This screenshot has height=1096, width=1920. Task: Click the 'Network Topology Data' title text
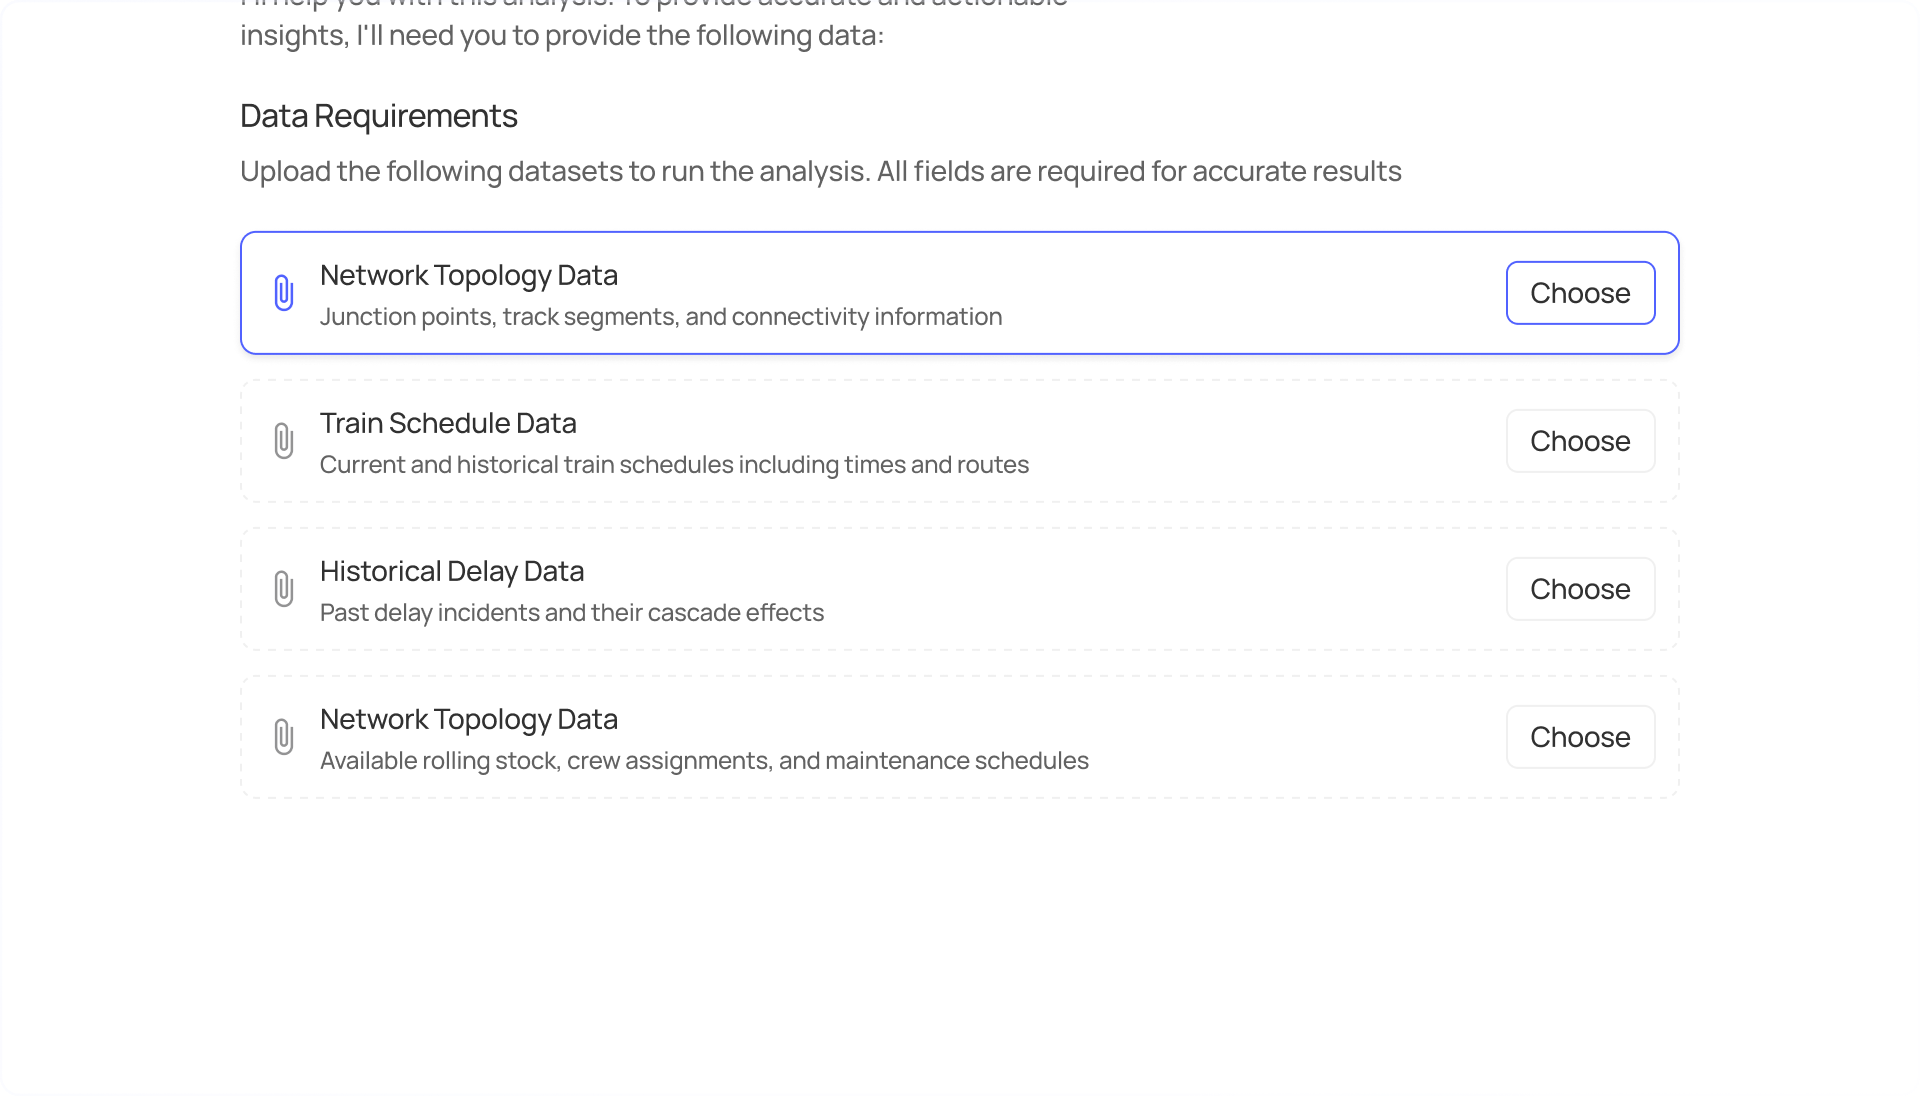coord(468,275)
